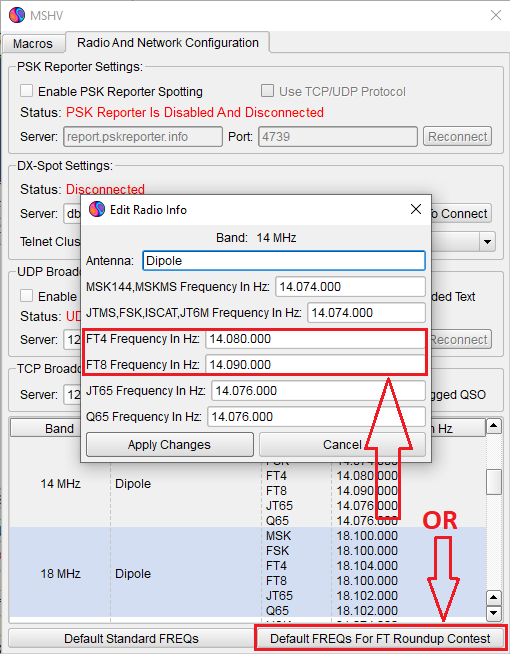This screenshot has width=510, height=654.
Task: Click the PSK Reporter port field
Action: coord(338,137)
